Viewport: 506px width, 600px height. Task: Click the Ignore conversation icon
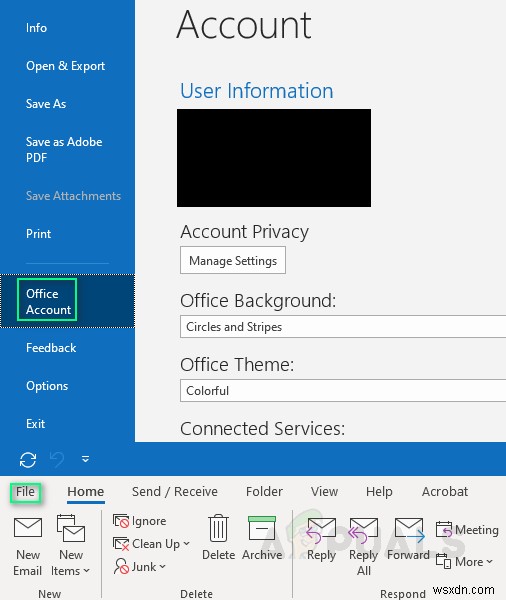121,521
